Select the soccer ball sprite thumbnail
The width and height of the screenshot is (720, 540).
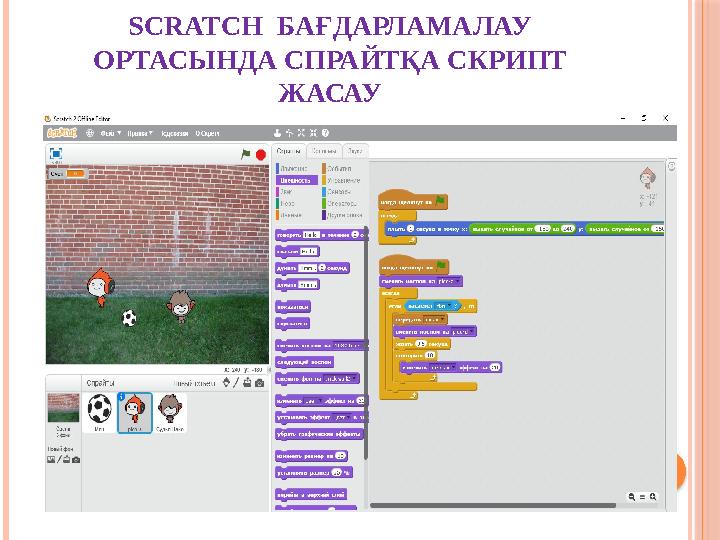[x=100, y=412]
